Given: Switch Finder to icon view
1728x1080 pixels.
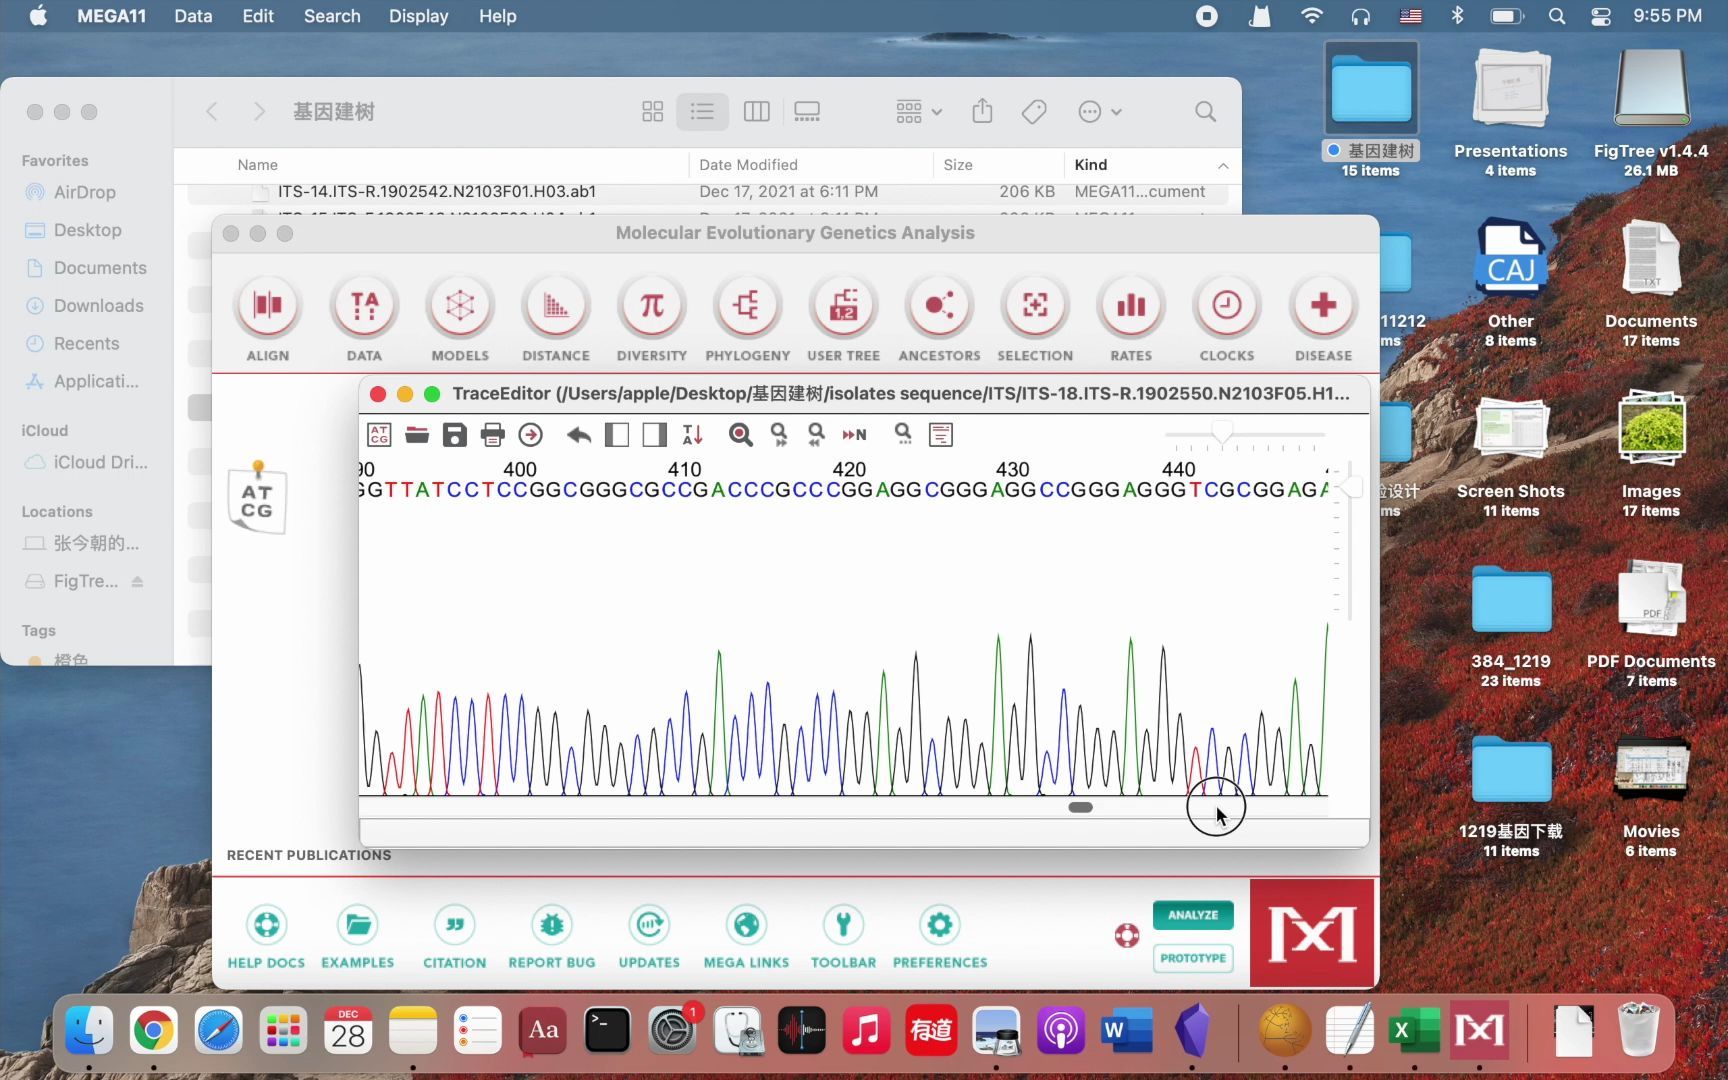Looking at the screenshot, I should [x=652, y=111].
